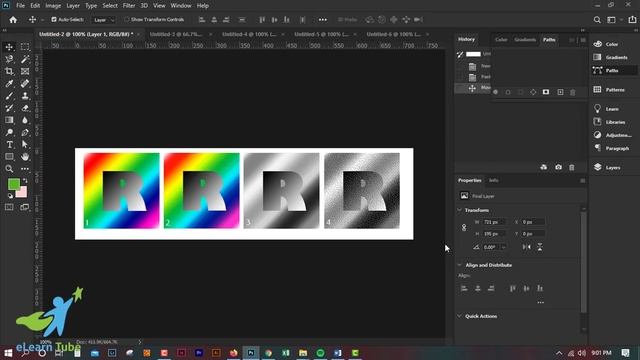The image size is (640, 360).
Task: Add mask icon in Paths panel
Action: (546, 92)
